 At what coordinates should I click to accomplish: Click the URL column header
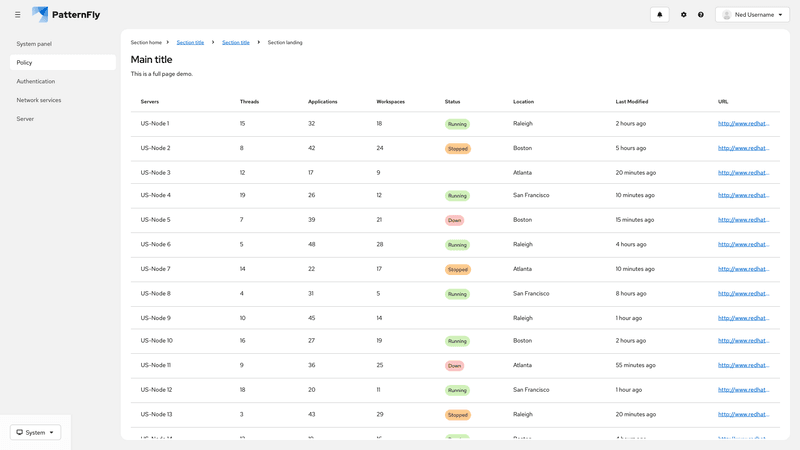point(723,102)
